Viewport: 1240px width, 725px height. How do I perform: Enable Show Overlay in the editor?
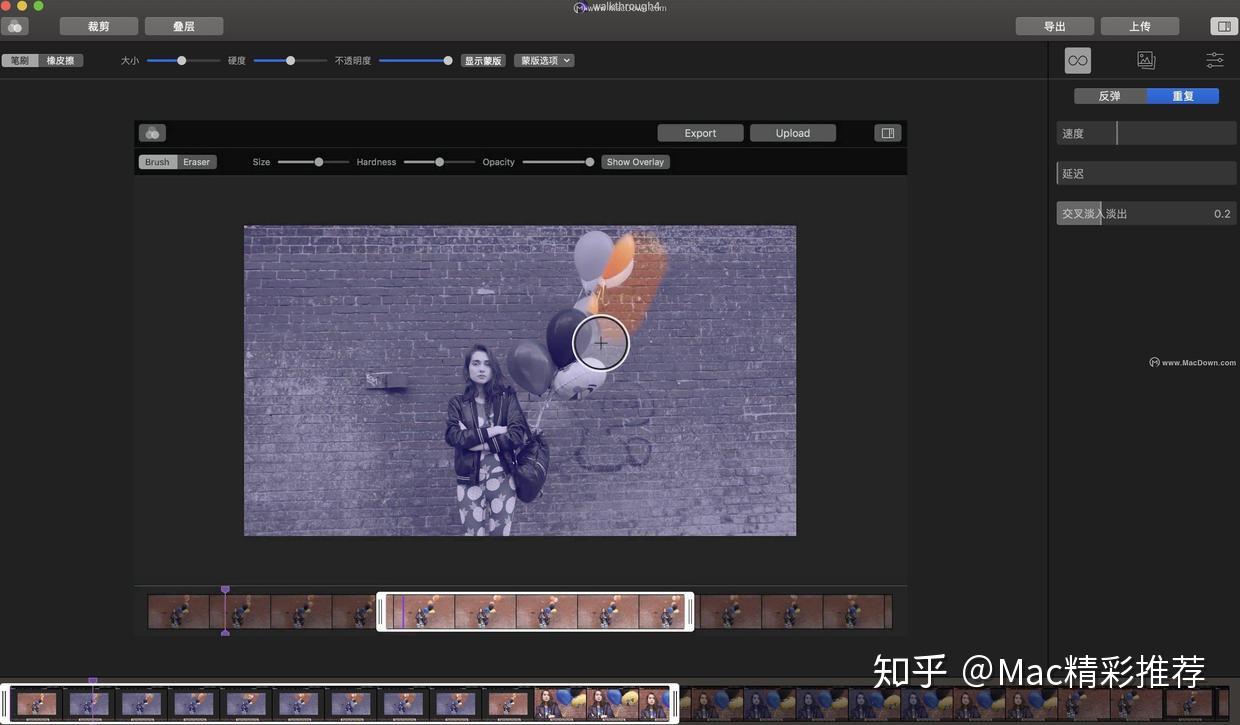[x=635, y=161]
